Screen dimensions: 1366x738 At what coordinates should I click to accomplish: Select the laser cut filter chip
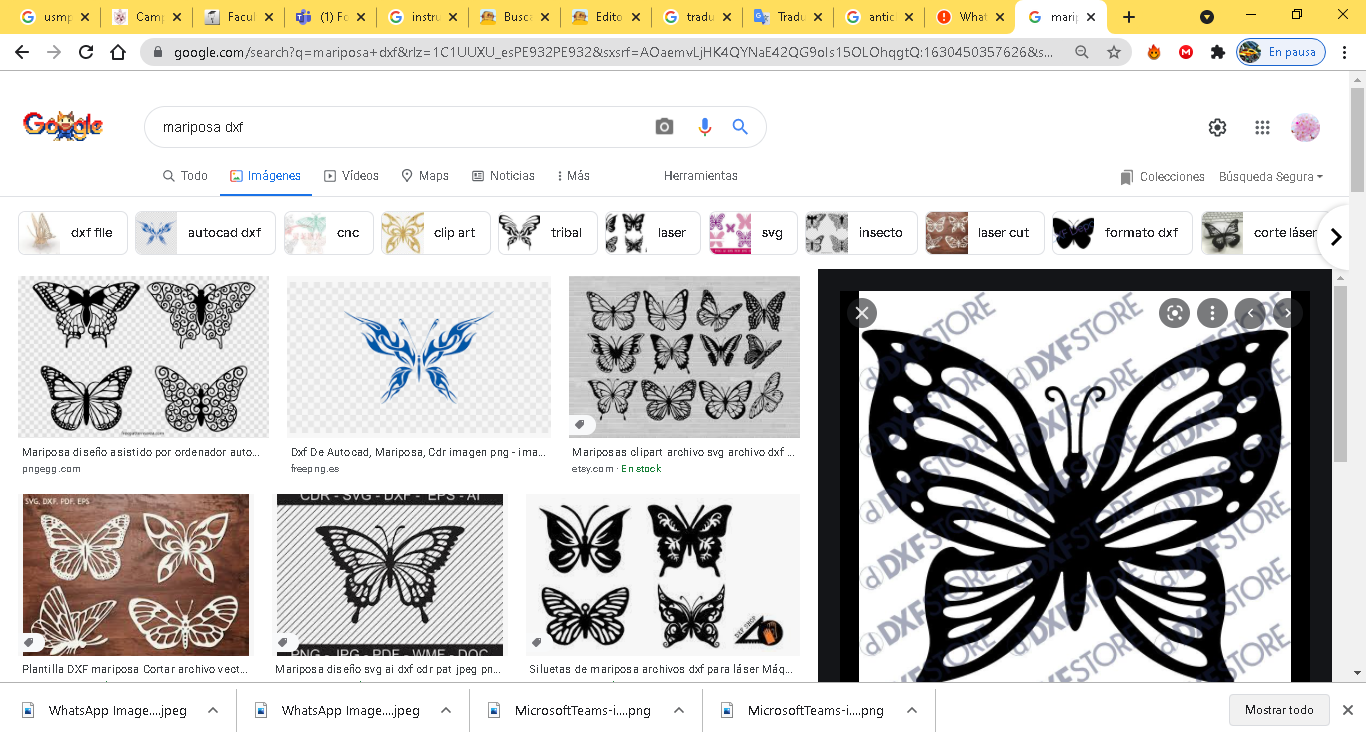click(985, 233)
